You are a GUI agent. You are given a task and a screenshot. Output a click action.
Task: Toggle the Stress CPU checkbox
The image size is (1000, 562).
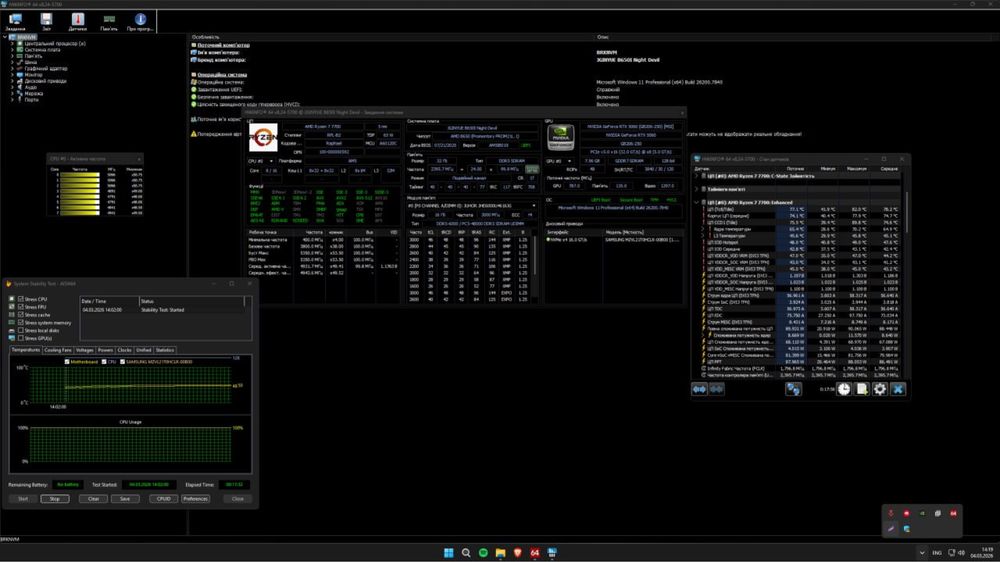tap(21, 299)
